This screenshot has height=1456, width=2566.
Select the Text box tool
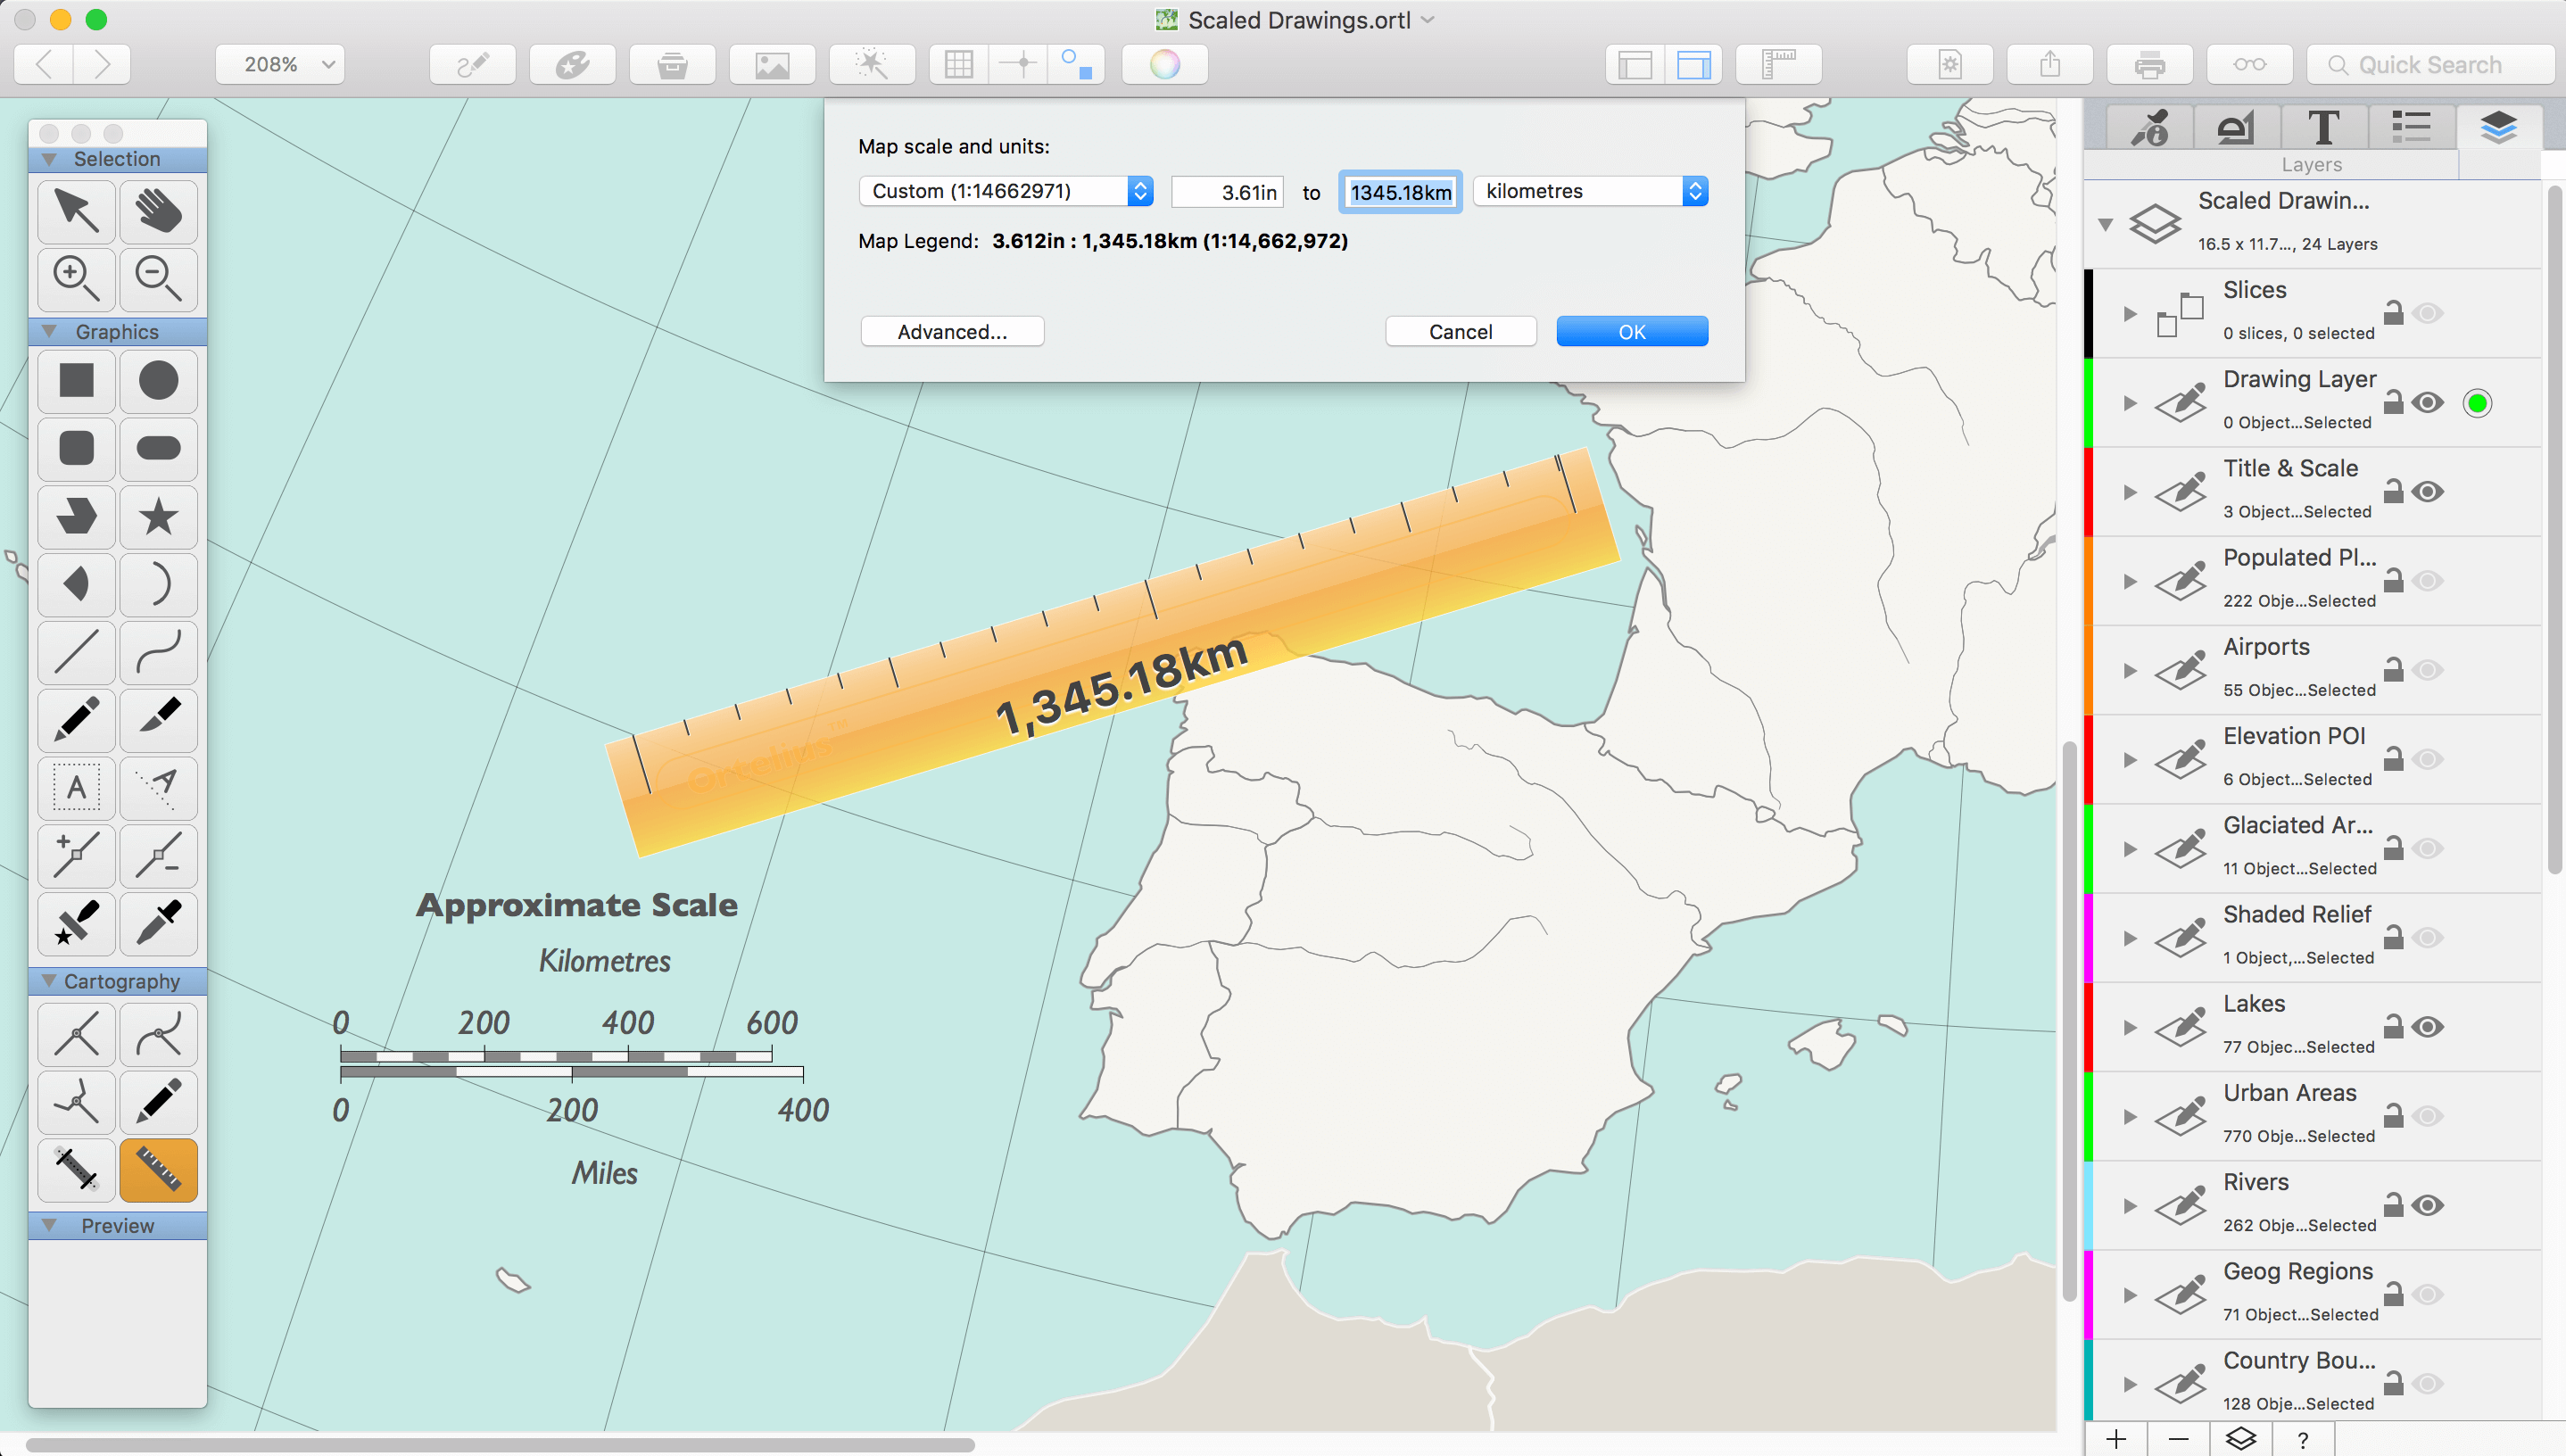point(76,788)
